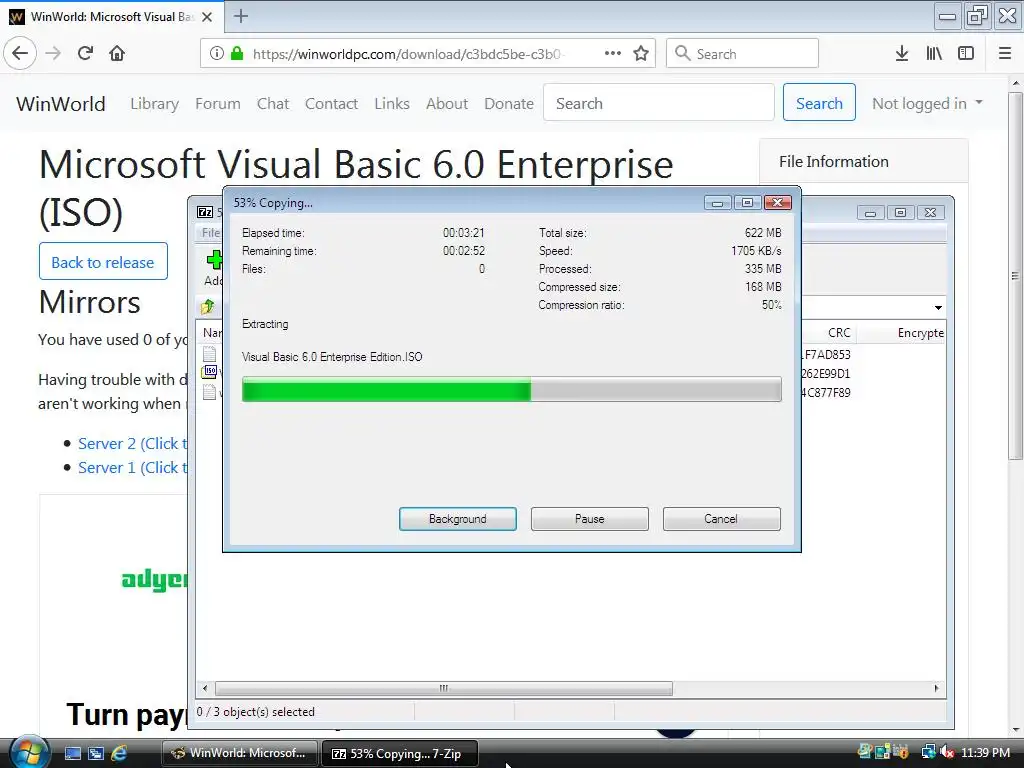1024x768 pixels.
Task: Click Show Desktop quick launch icon
Action: click(73, 753)
